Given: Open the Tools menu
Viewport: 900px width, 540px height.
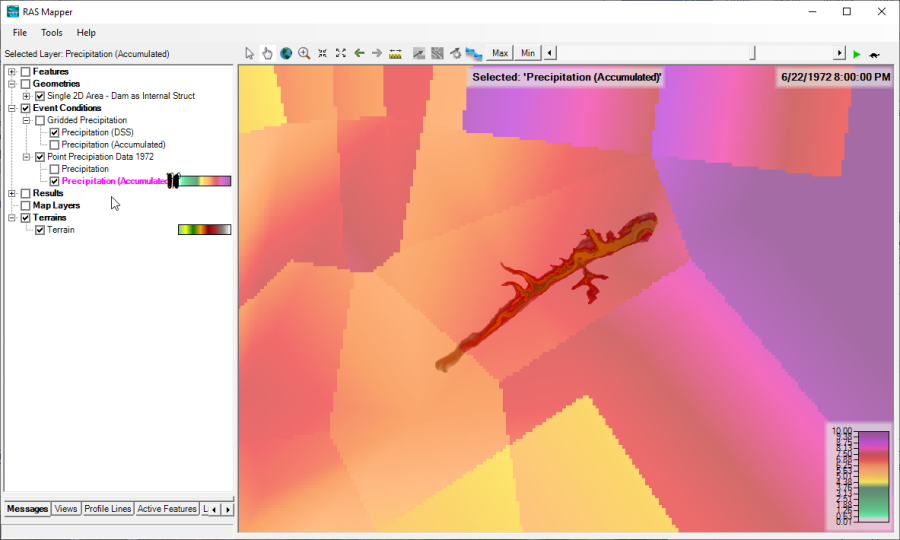Looking at the screenshot, I should coord(51,33).
